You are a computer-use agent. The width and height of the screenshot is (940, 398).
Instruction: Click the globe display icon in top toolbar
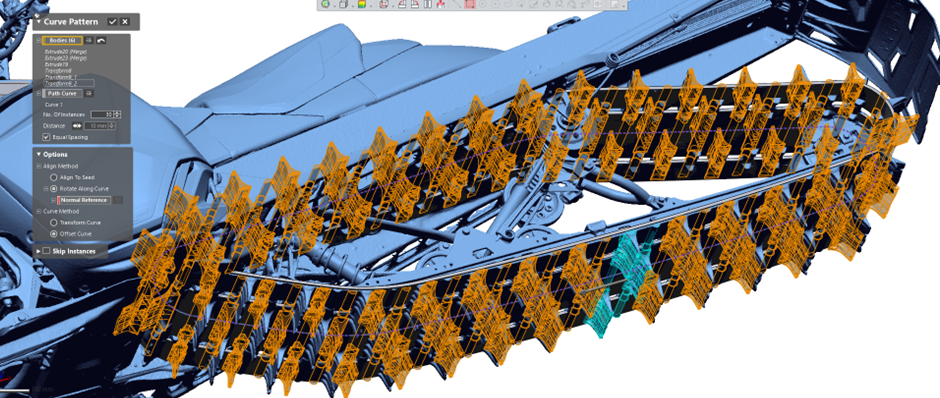pos(326,4)
